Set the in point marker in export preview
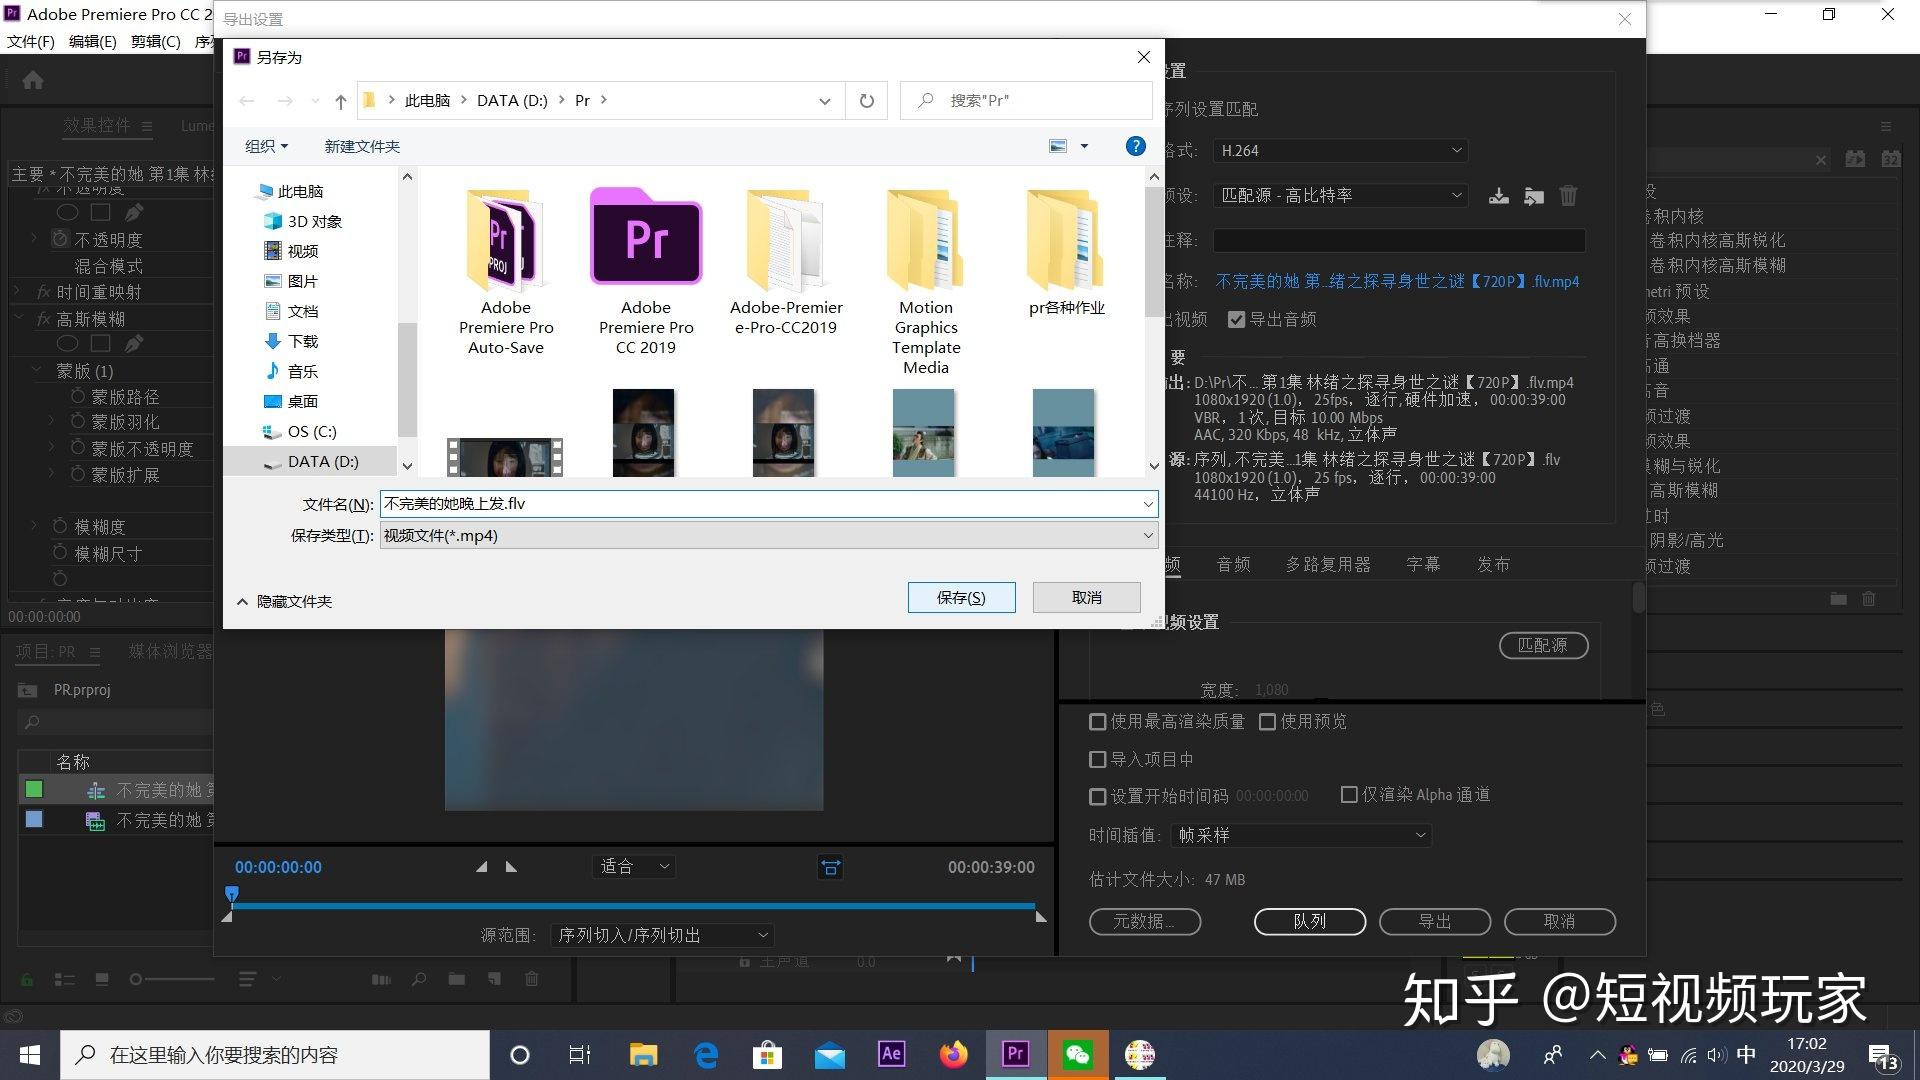This screenshot has height=1080, width=1920. [x=482, y=867]
